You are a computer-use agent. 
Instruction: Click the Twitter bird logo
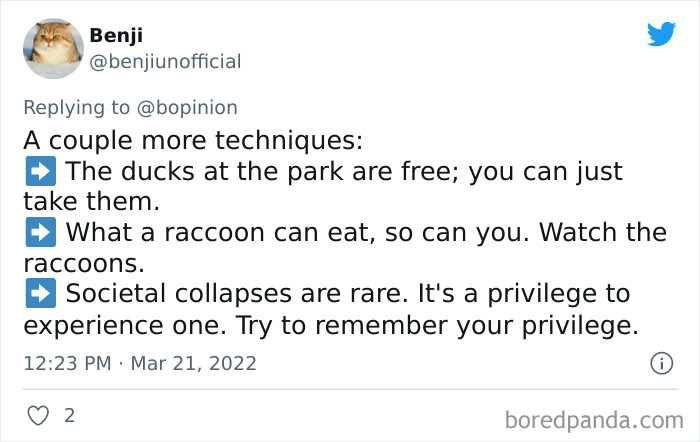[x=661, y=35]
